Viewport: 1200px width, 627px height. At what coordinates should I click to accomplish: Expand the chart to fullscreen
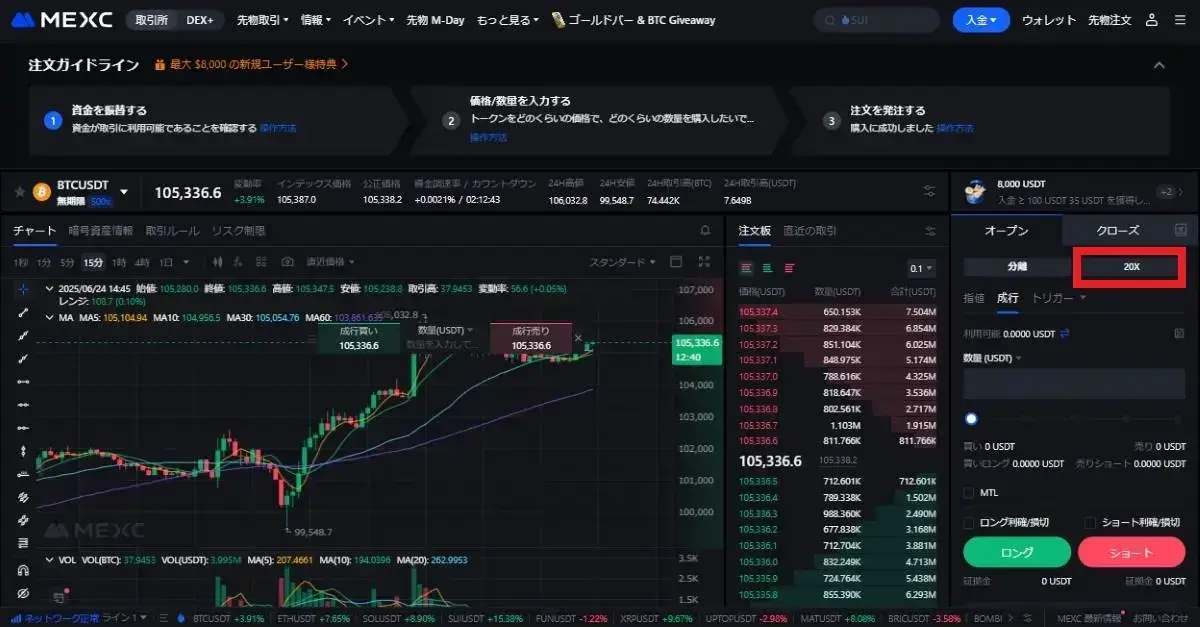pos(704,262)
